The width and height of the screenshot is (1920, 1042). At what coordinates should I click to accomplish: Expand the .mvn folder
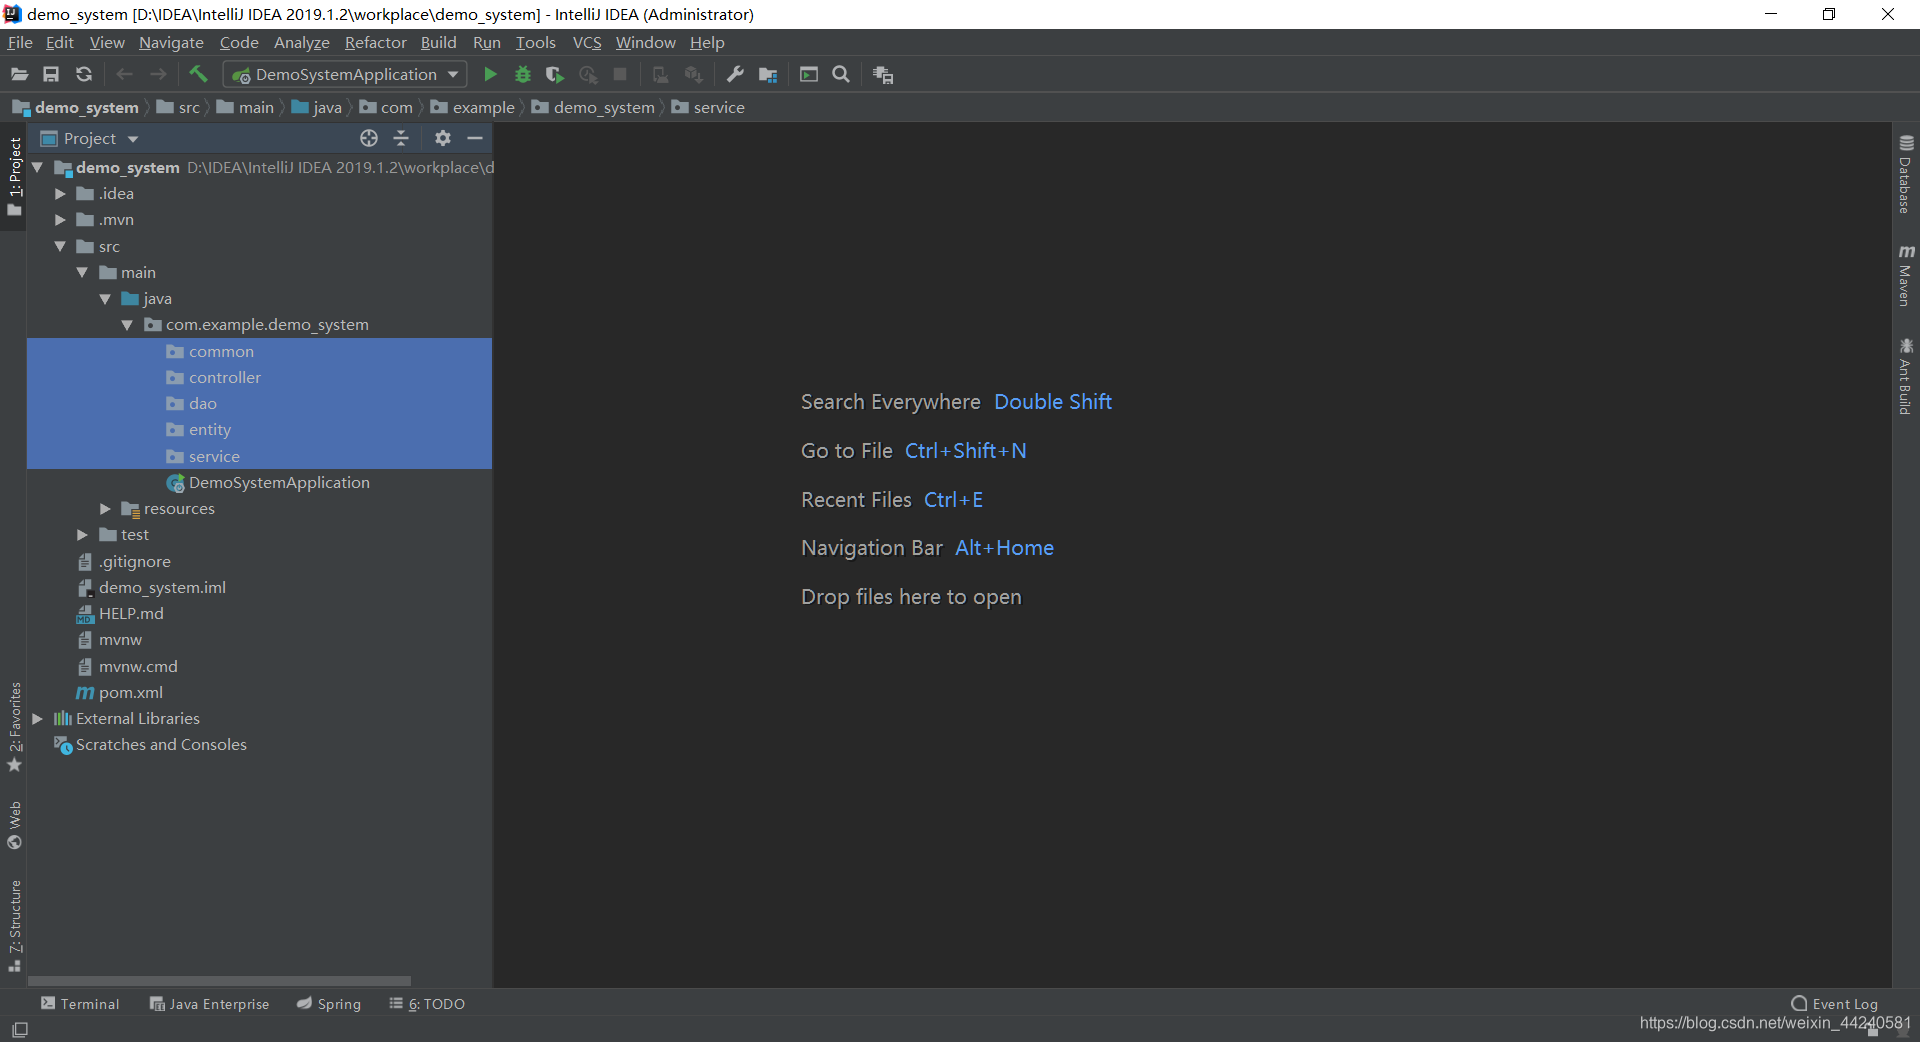[x=60, y=219]
